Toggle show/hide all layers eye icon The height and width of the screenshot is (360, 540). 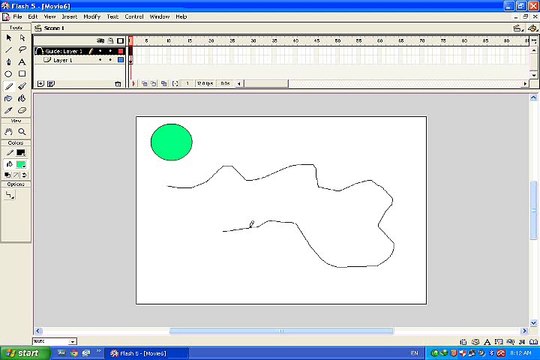pyautogui.click(x=101, y=41)
